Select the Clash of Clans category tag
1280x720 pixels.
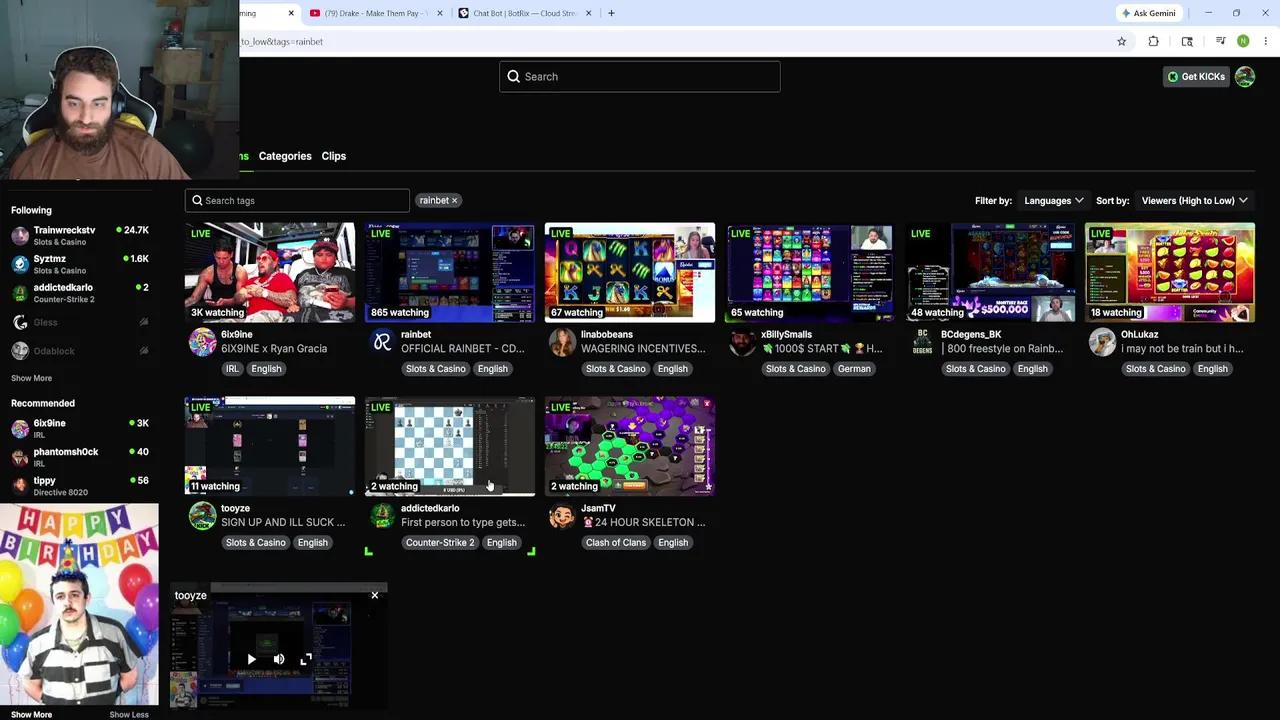coord(616,543)
